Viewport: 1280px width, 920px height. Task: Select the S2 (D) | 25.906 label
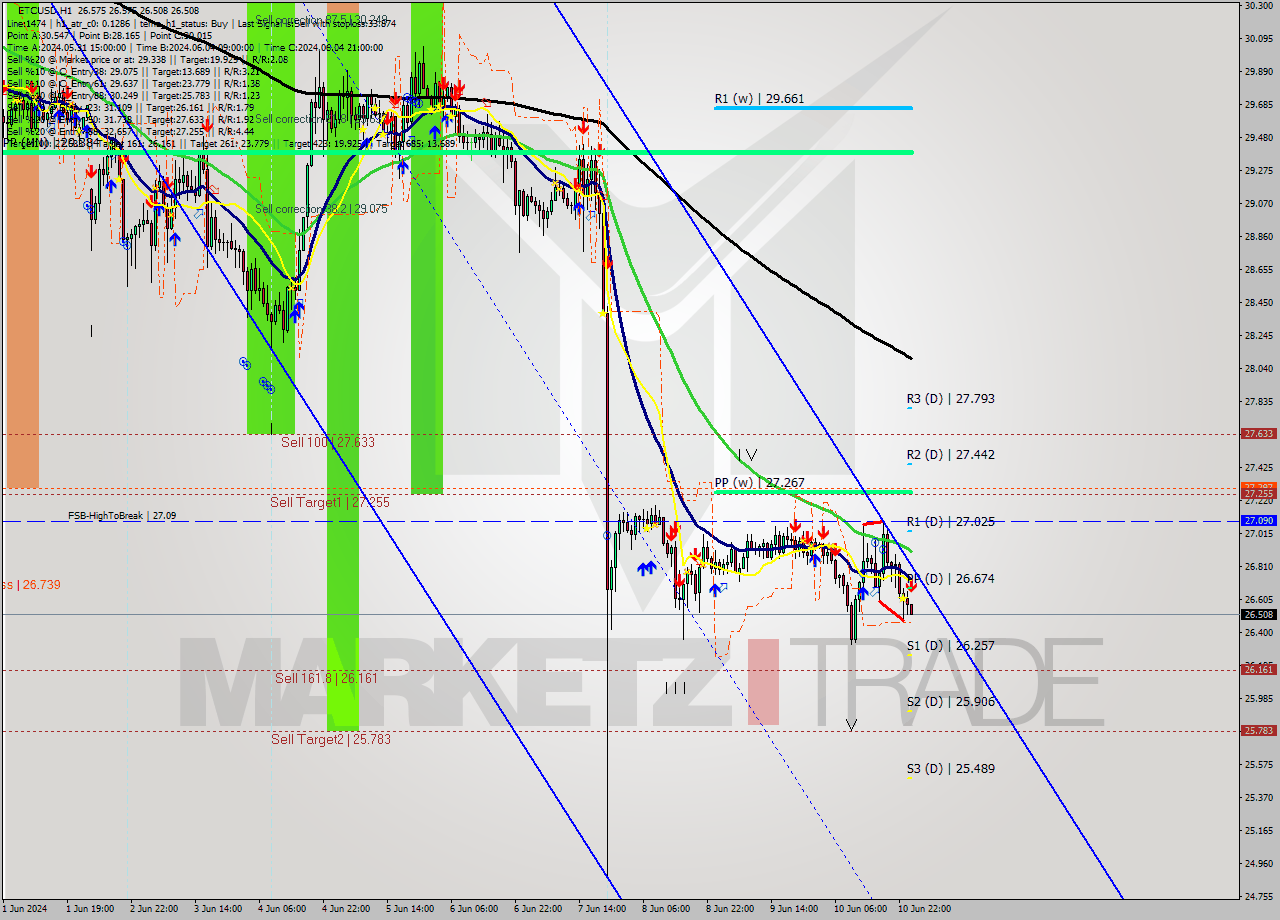950,702
